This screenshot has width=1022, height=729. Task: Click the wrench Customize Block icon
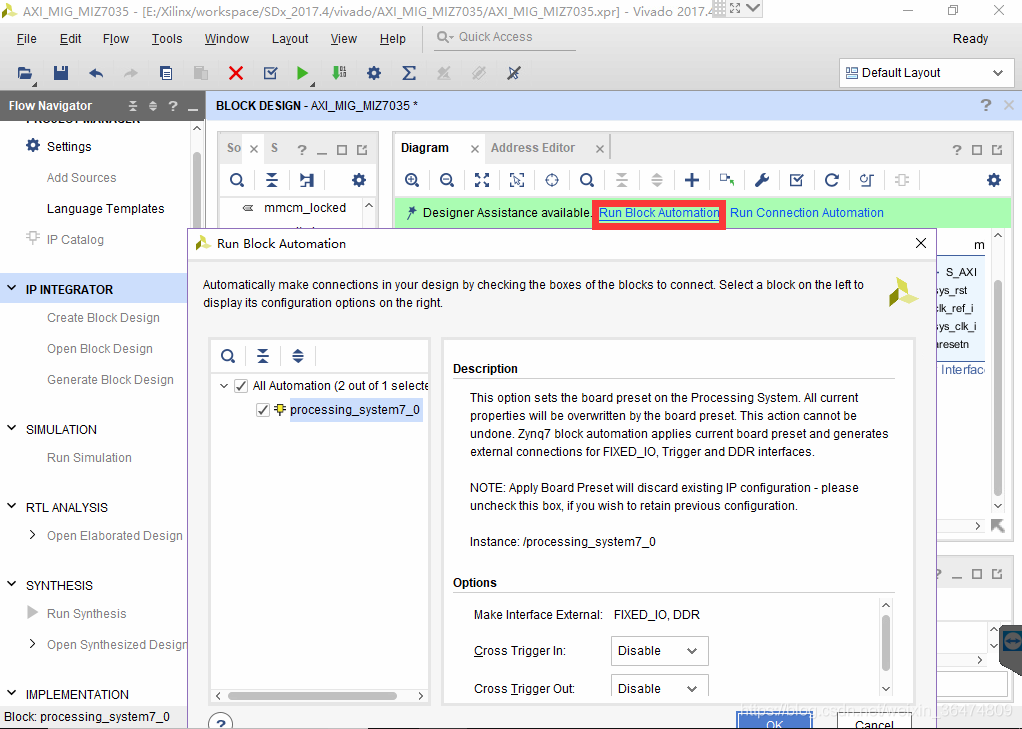(762, 180)
